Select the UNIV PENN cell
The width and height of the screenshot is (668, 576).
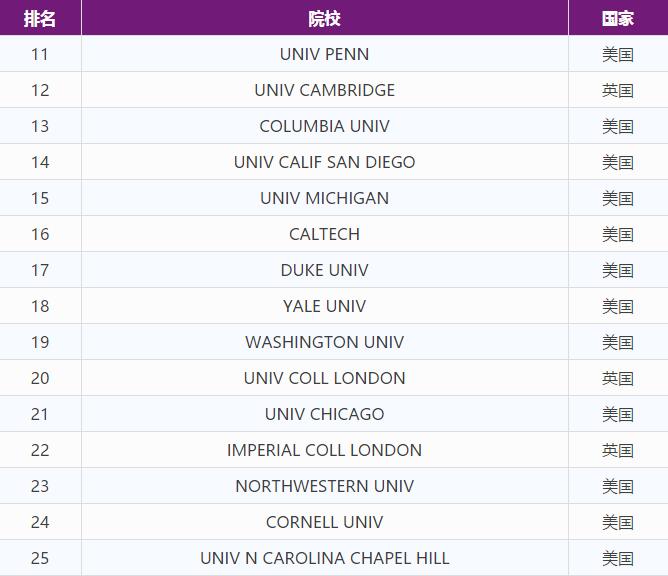coord(324,54)
